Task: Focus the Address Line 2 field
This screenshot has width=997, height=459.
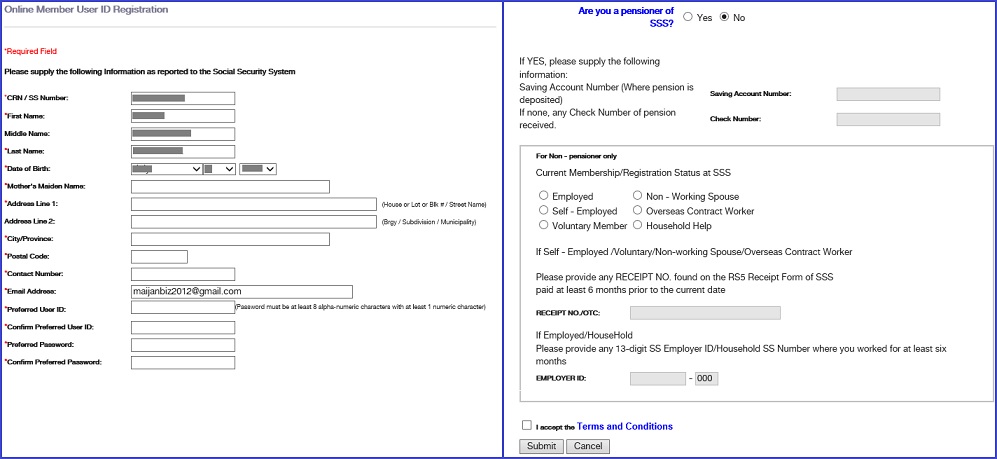Action: coord(254,222)
